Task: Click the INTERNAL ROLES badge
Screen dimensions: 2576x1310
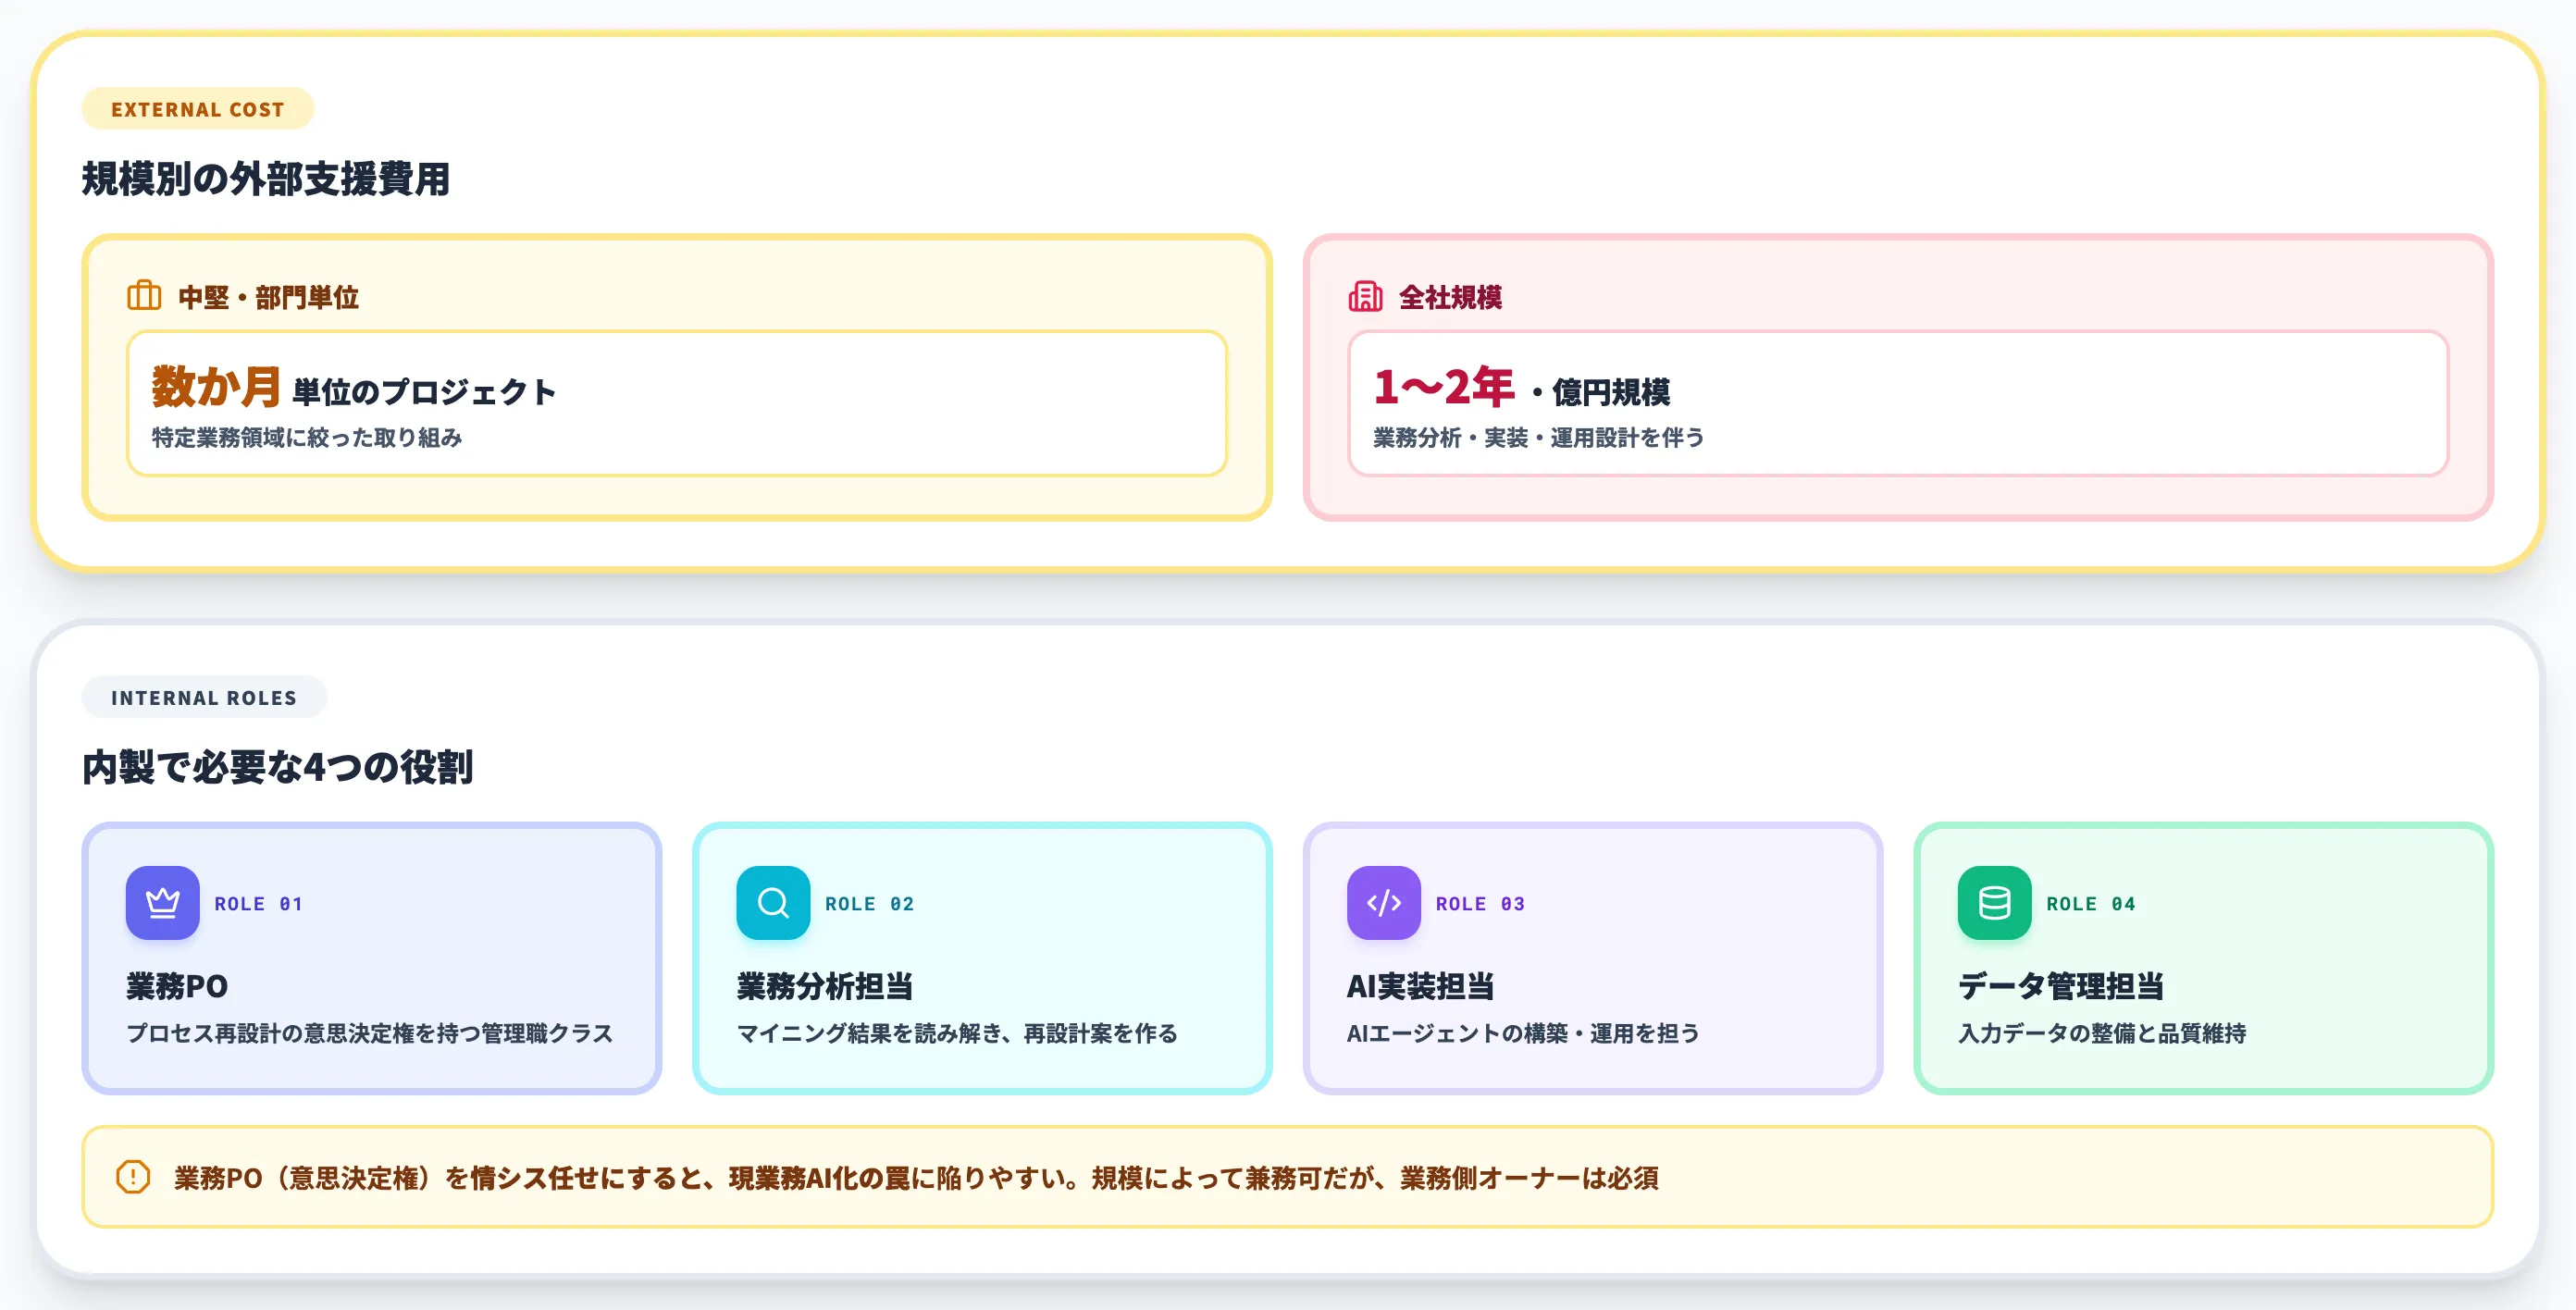Action: [204, 697]
